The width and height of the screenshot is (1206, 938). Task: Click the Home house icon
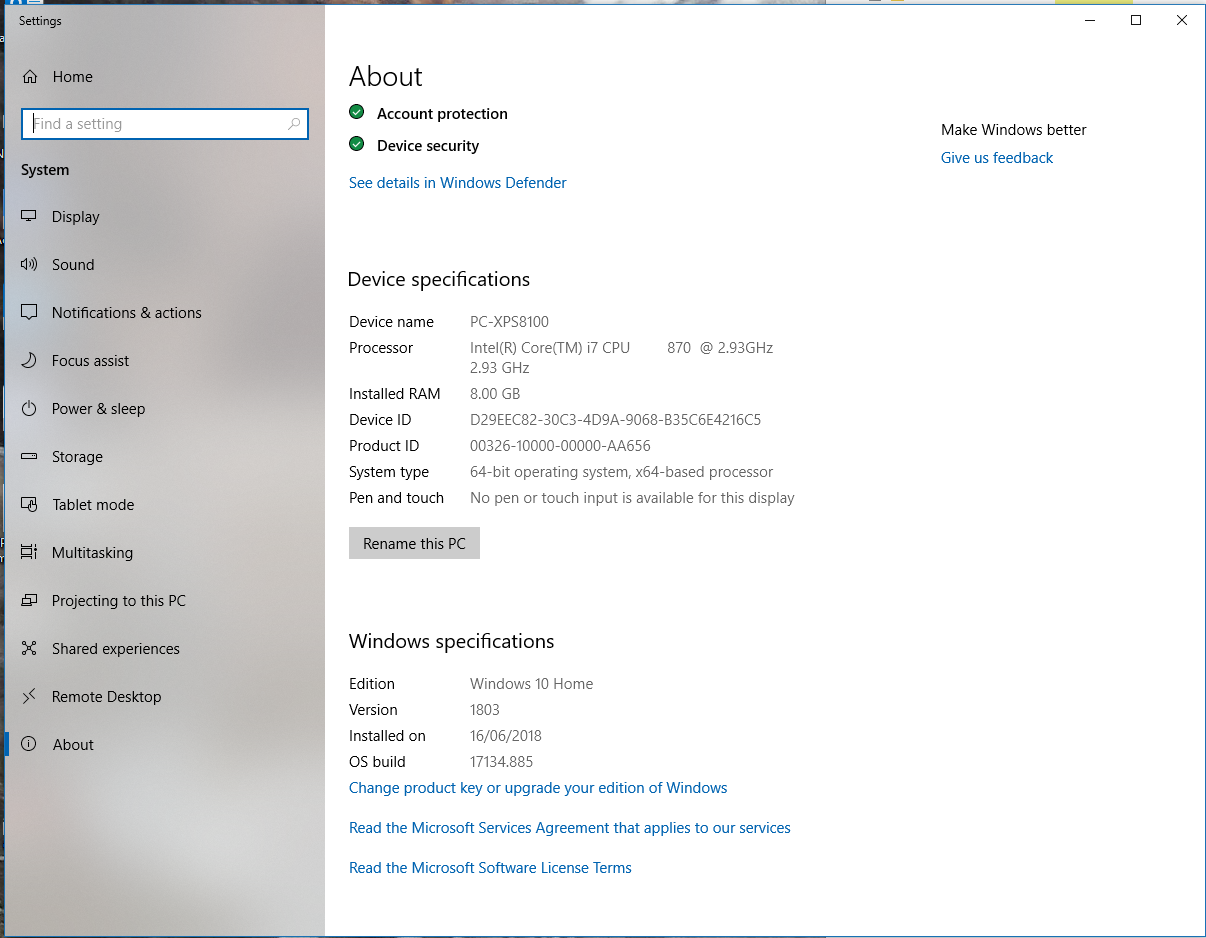(30, 77)
